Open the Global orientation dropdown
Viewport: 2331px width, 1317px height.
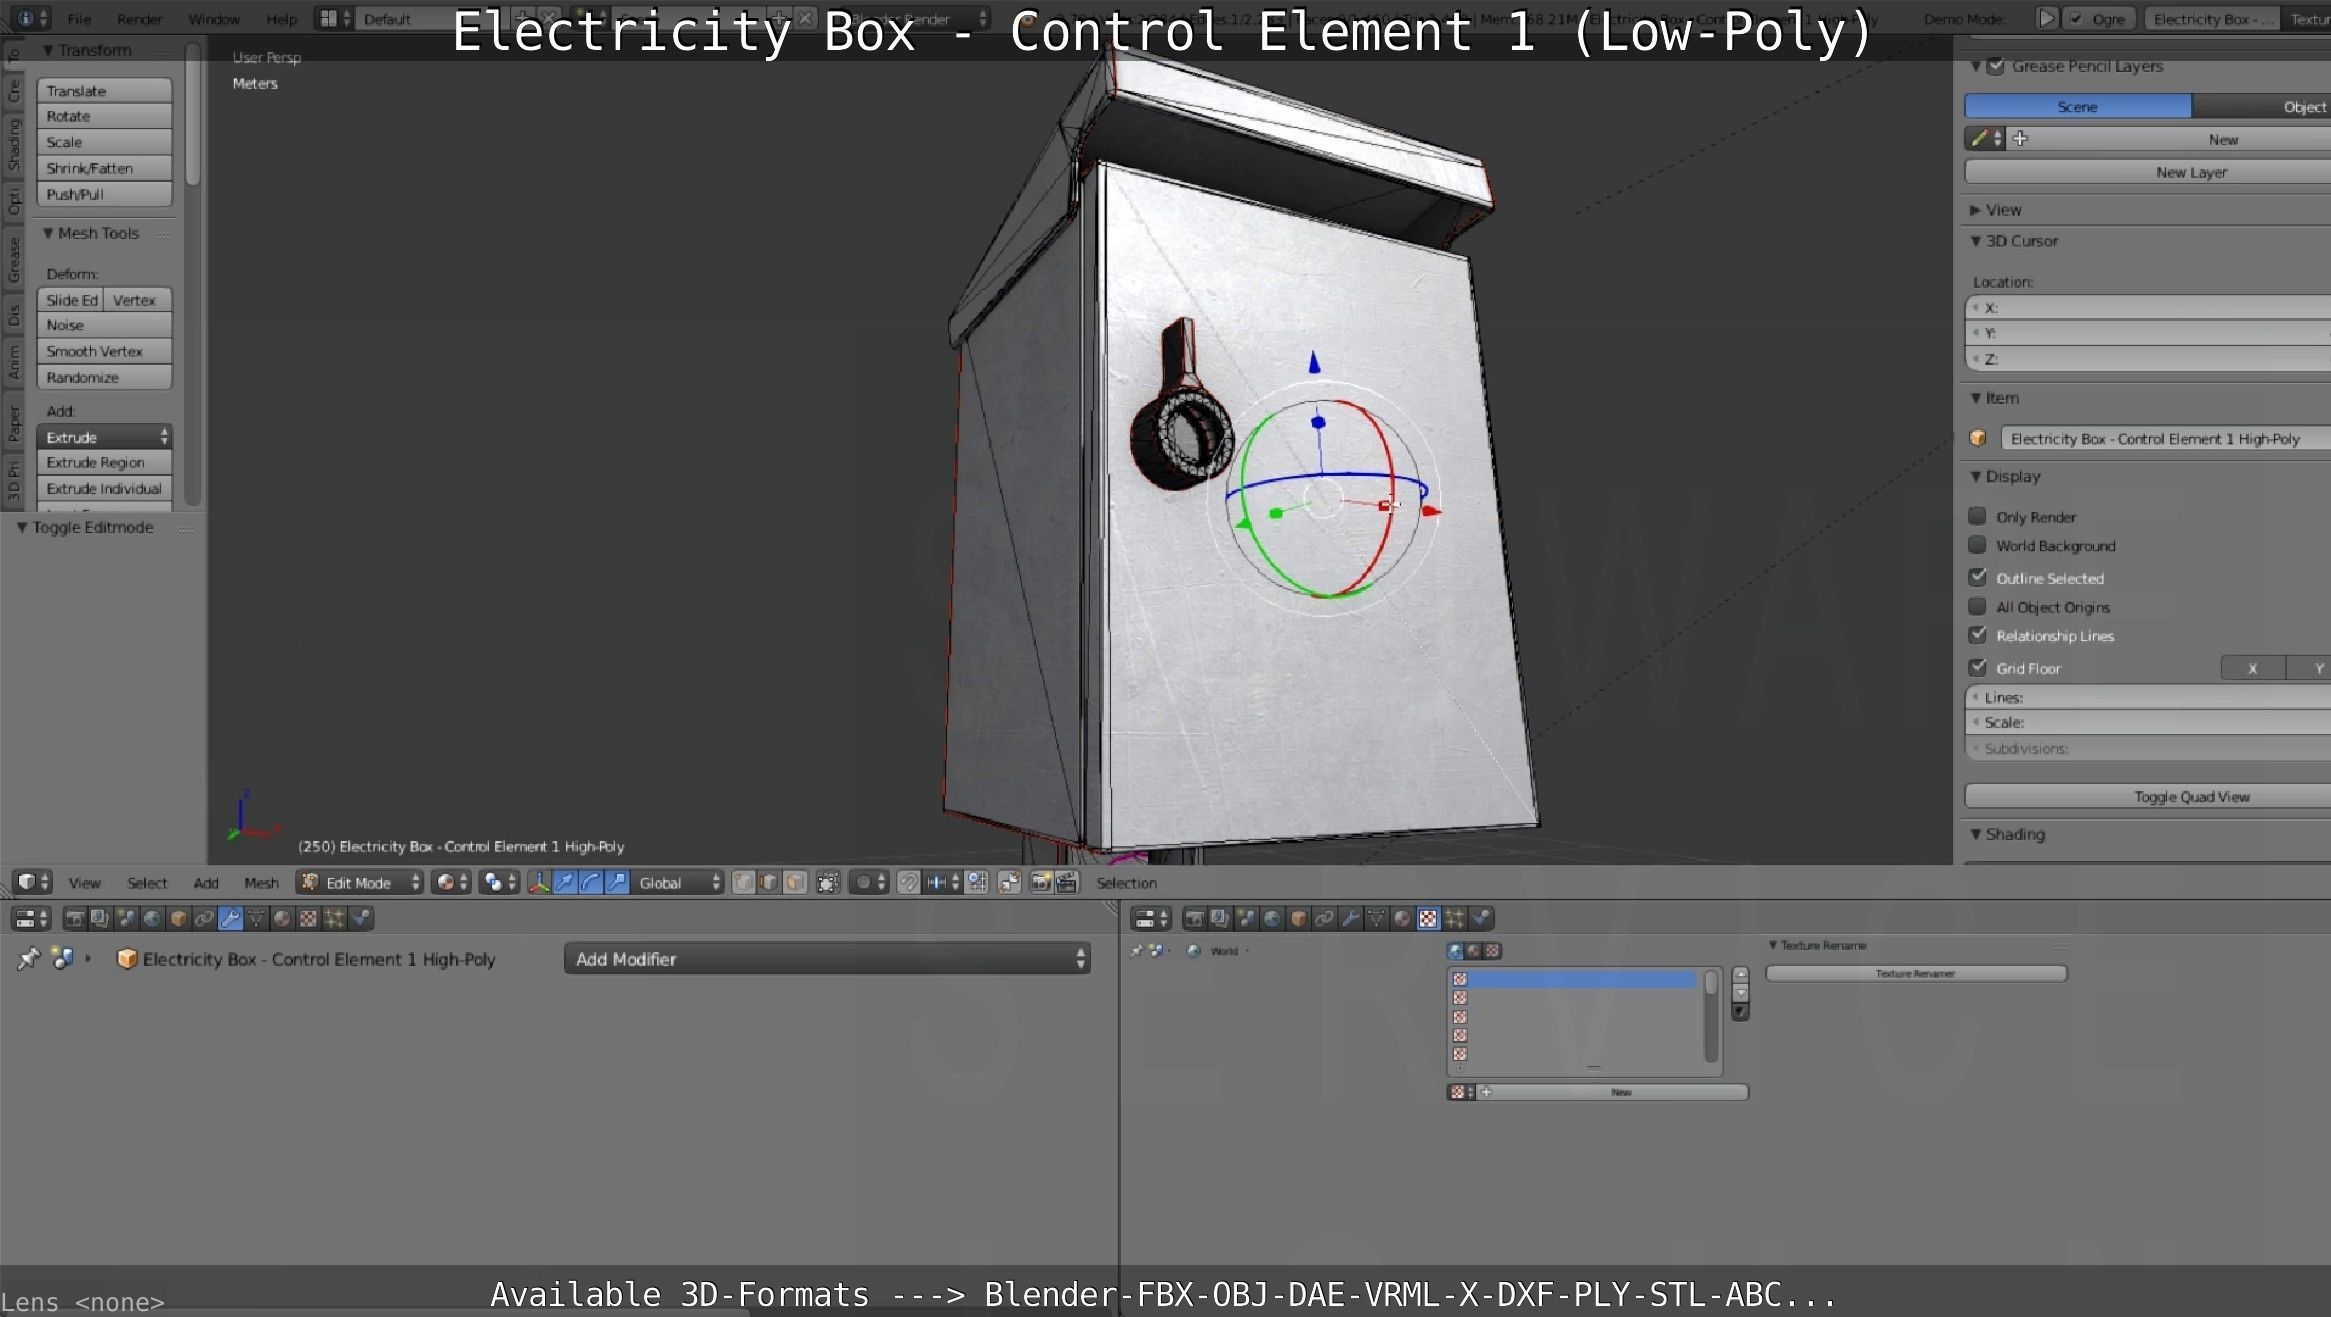(x=677, y=882)
